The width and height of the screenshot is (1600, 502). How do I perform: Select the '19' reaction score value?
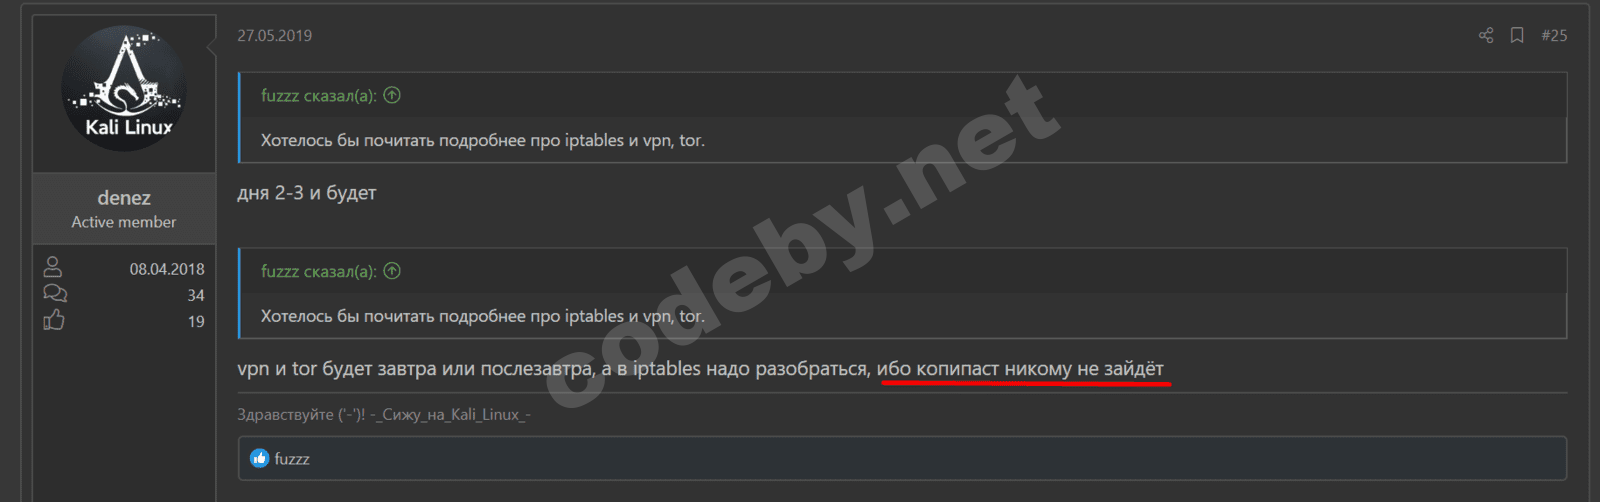pos(196,321)
